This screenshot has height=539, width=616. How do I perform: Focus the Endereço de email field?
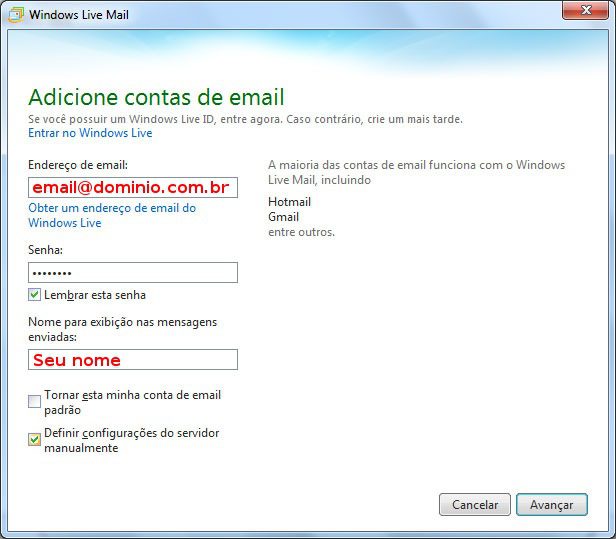point(133,187)
